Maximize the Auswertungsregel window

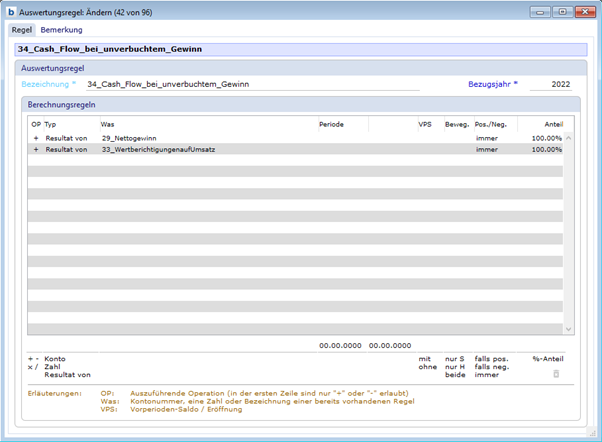pos(561,12)
